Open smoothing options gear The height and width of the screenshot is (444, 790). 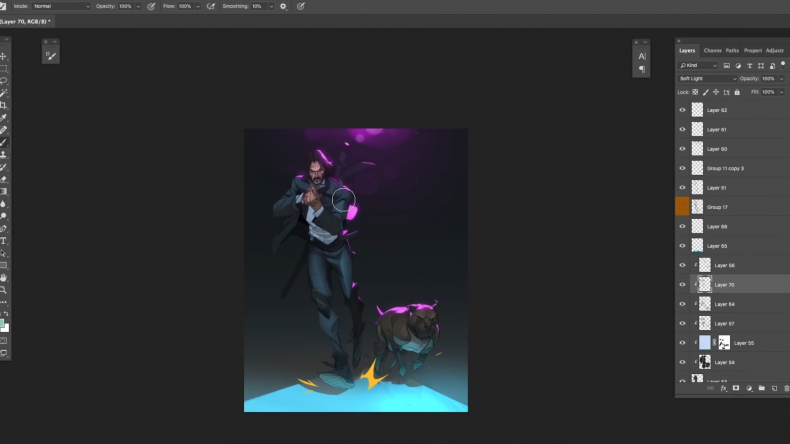[x=283, y=7]
